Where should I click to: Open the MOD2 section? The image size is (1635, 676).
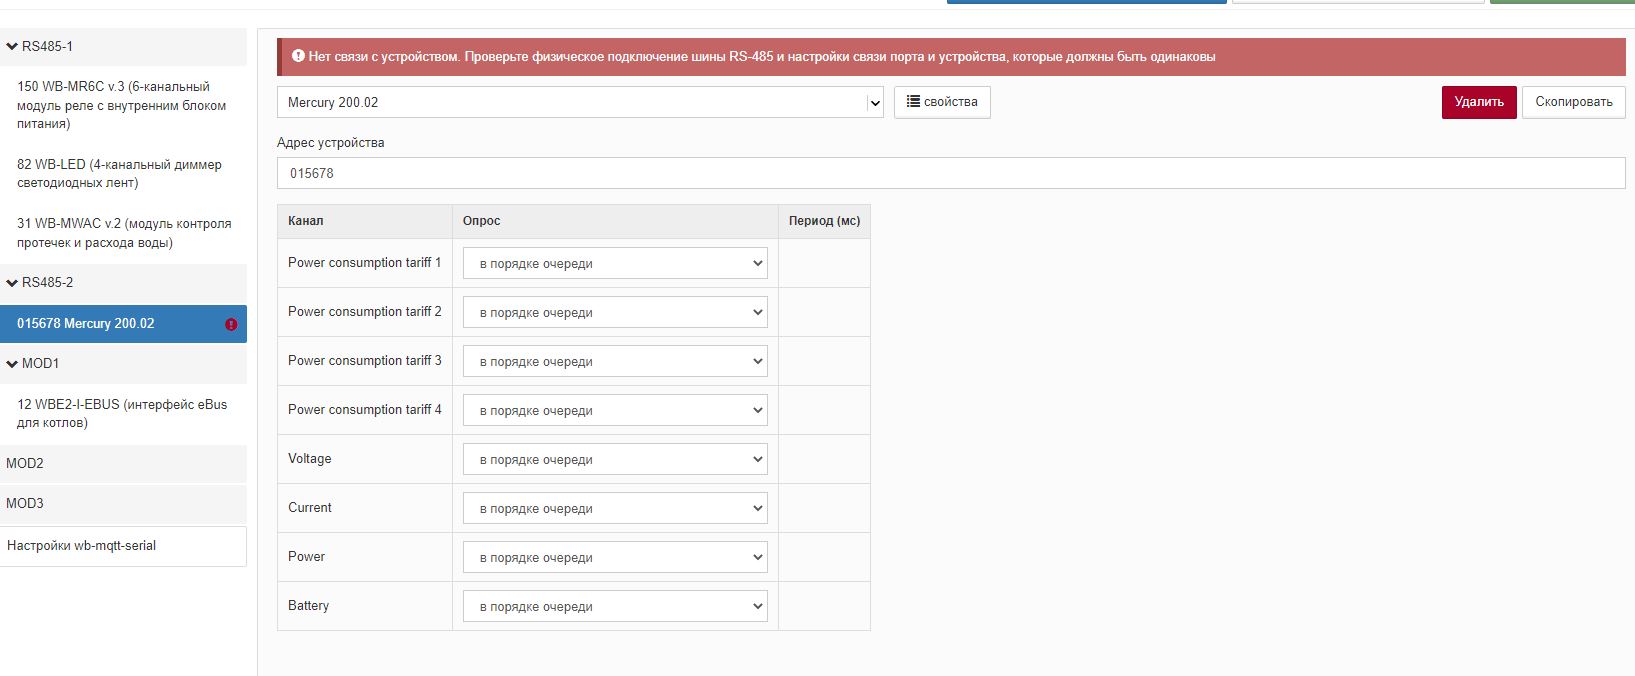(x=123, y=463)
